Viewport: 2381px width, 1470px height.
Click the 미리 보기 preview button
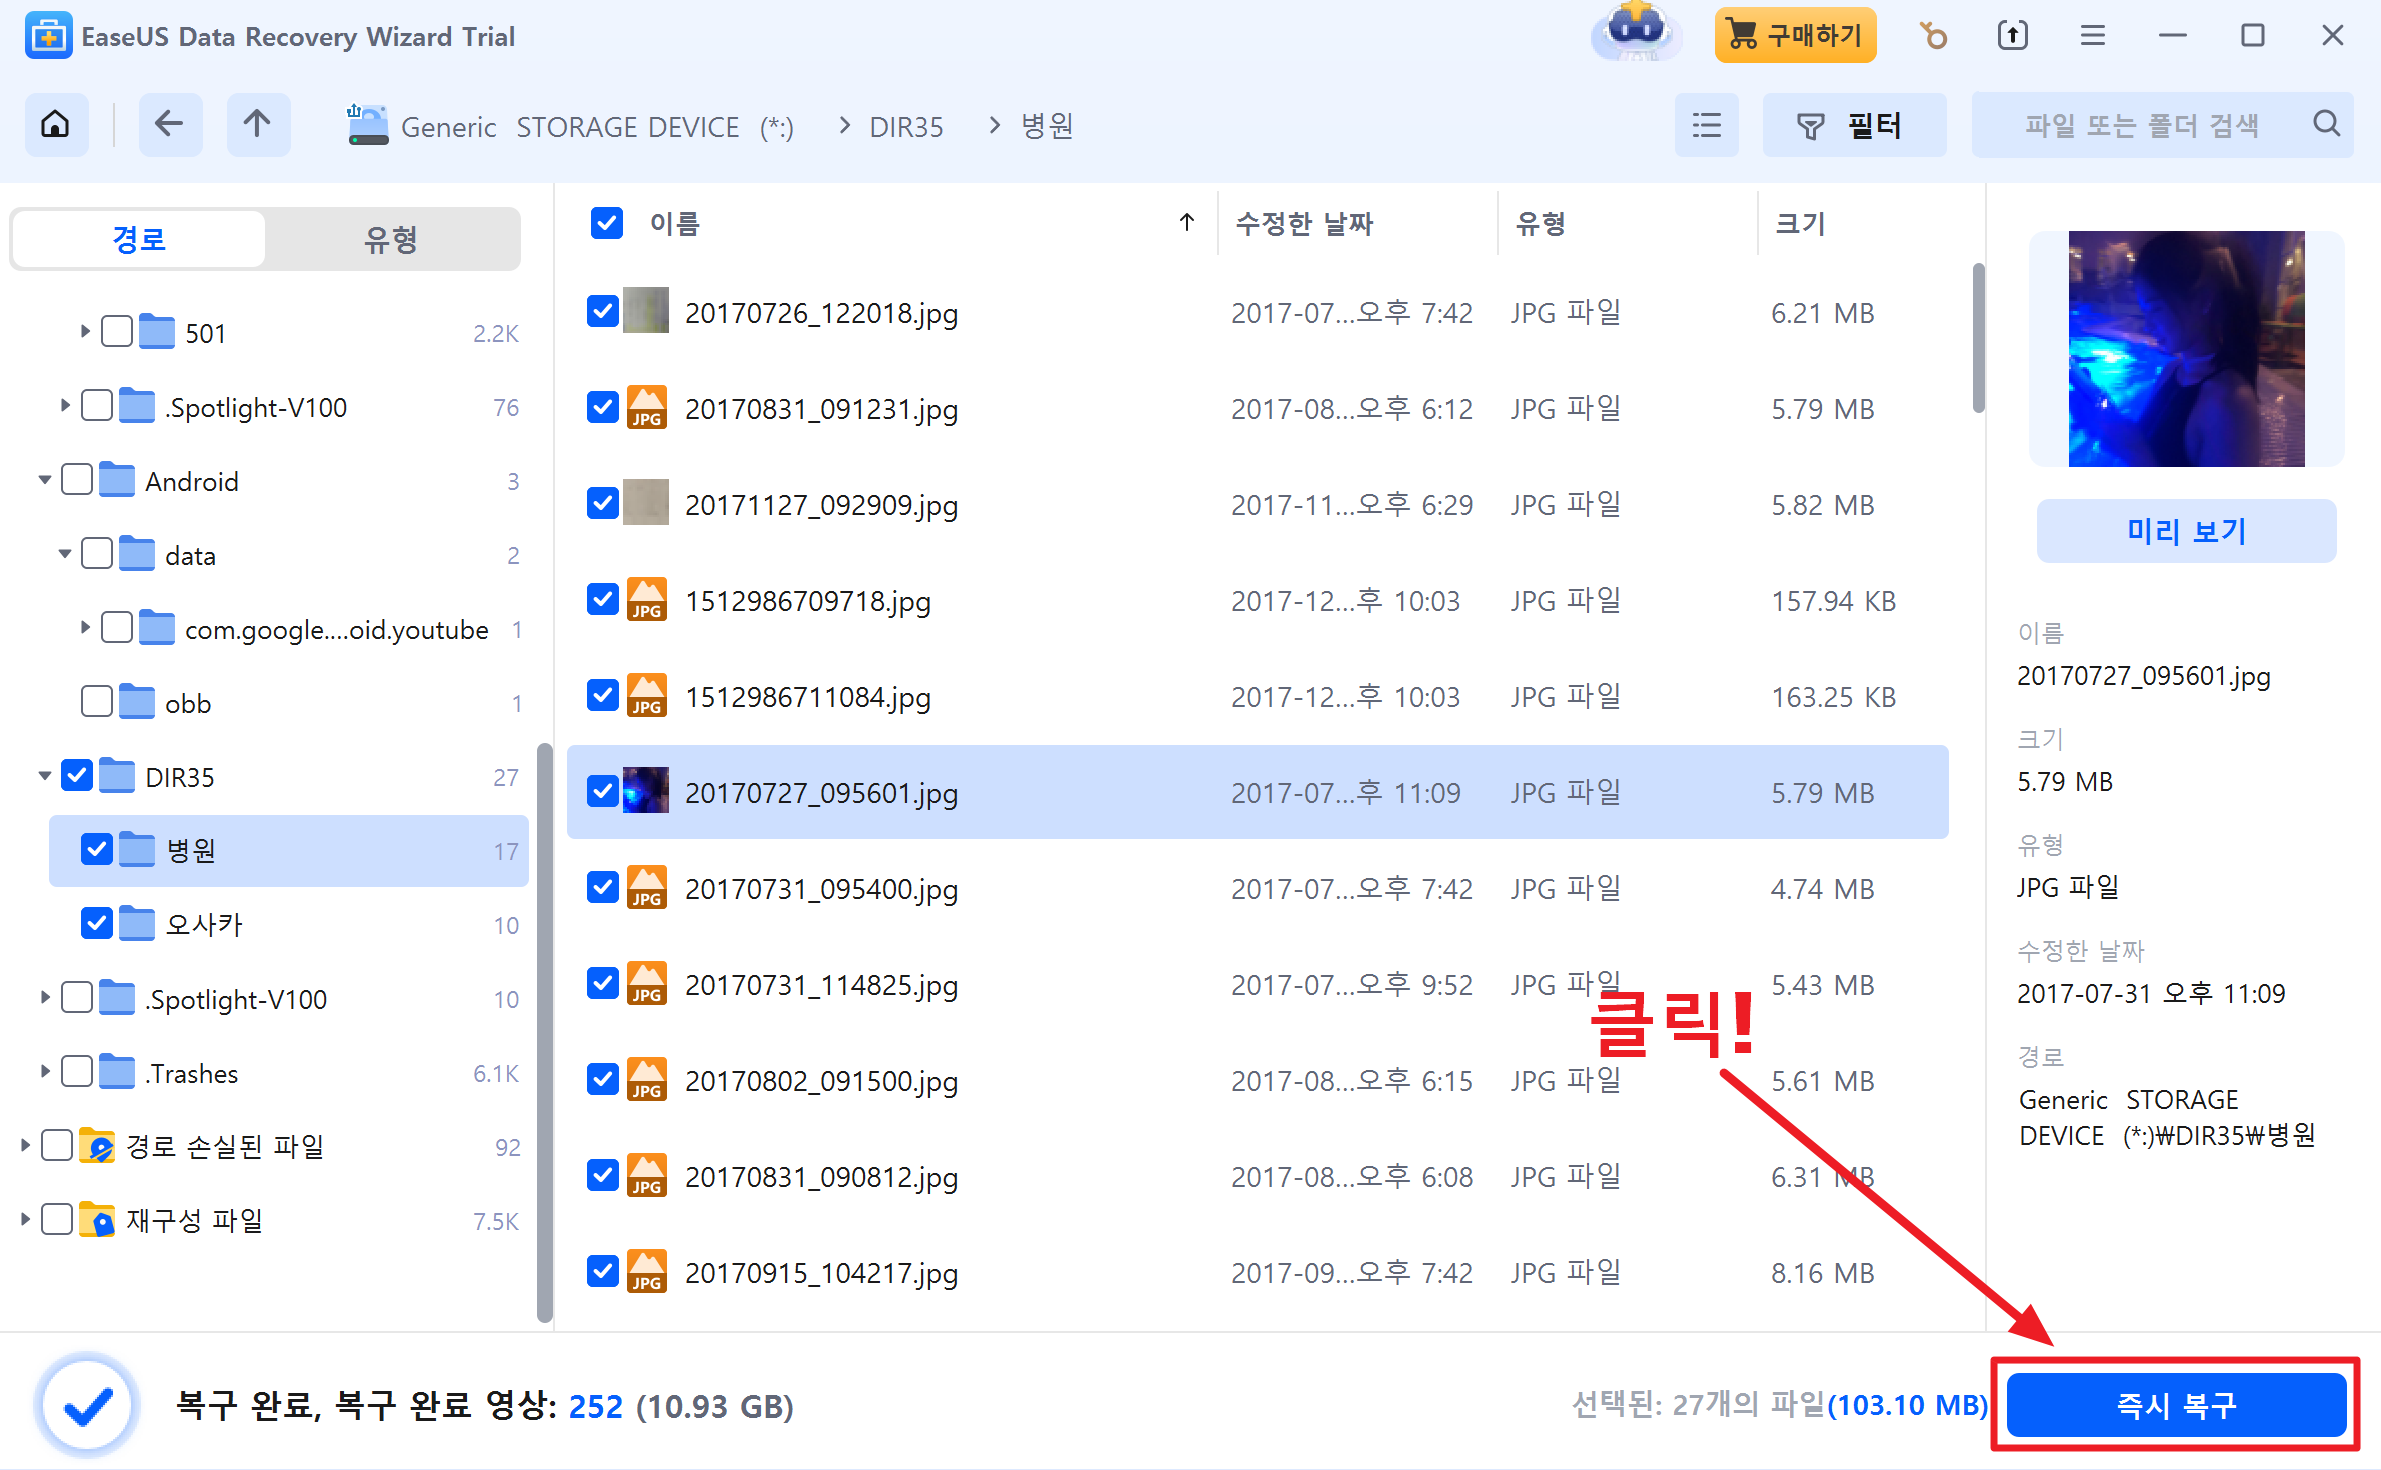[x=2185, y=531]
